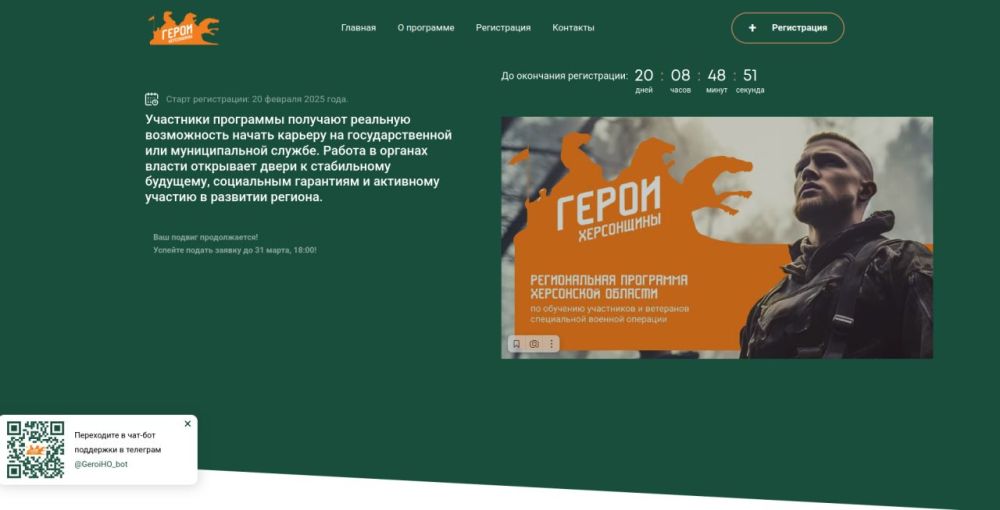Click the outlined Регистрация button at top right
1000x510 pixels.
pos(788,28)
